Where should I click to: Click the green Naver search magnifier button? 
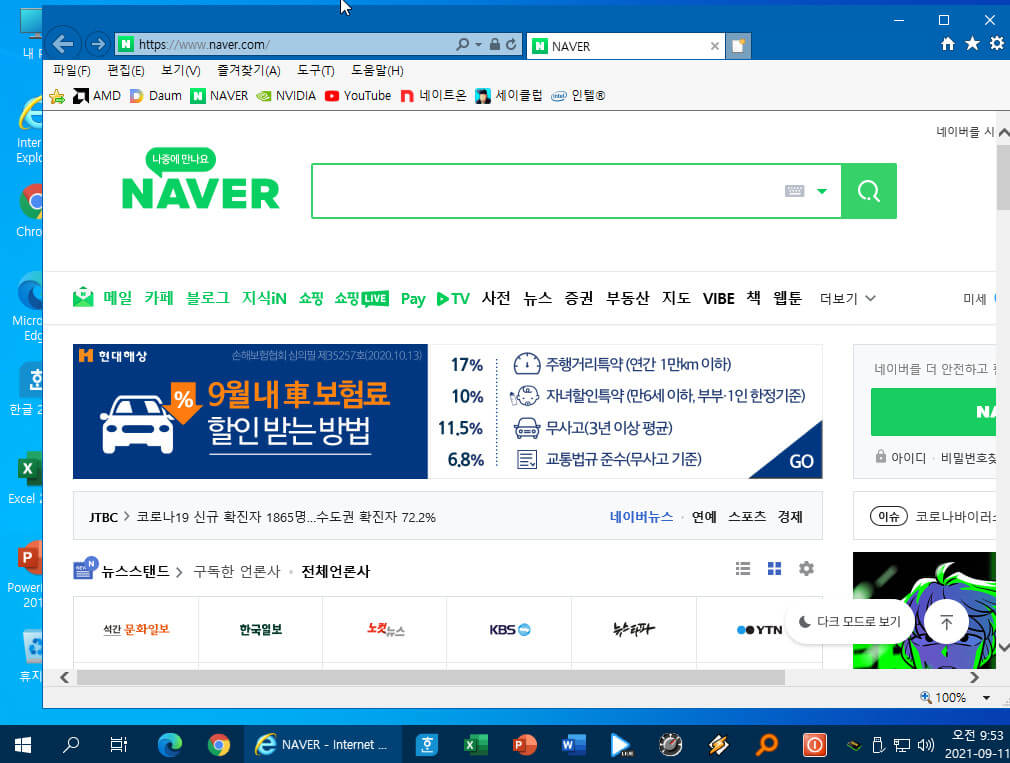868,191
